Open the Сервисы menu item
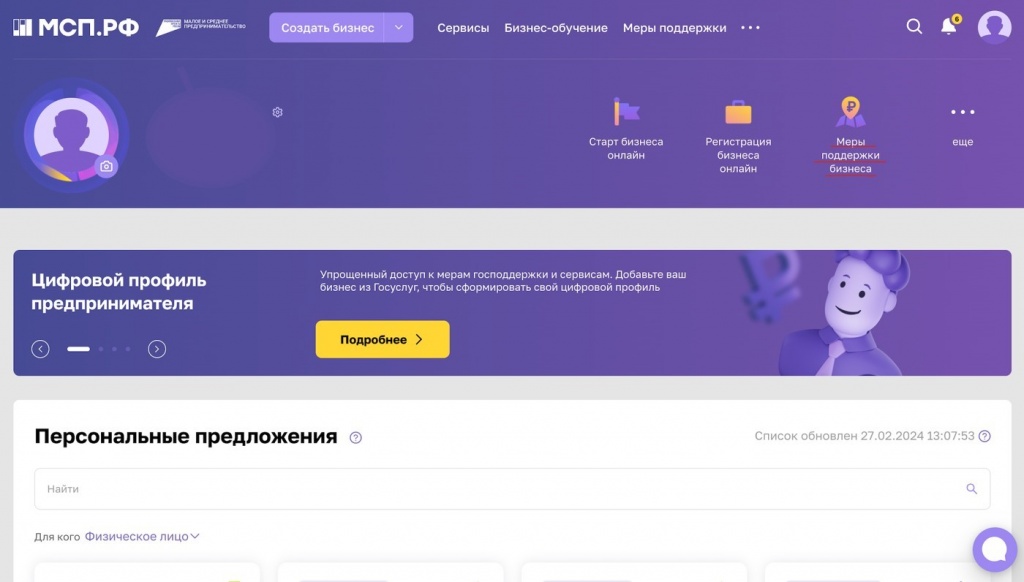This screenshot has height=582, width=1024. [463, 28]
